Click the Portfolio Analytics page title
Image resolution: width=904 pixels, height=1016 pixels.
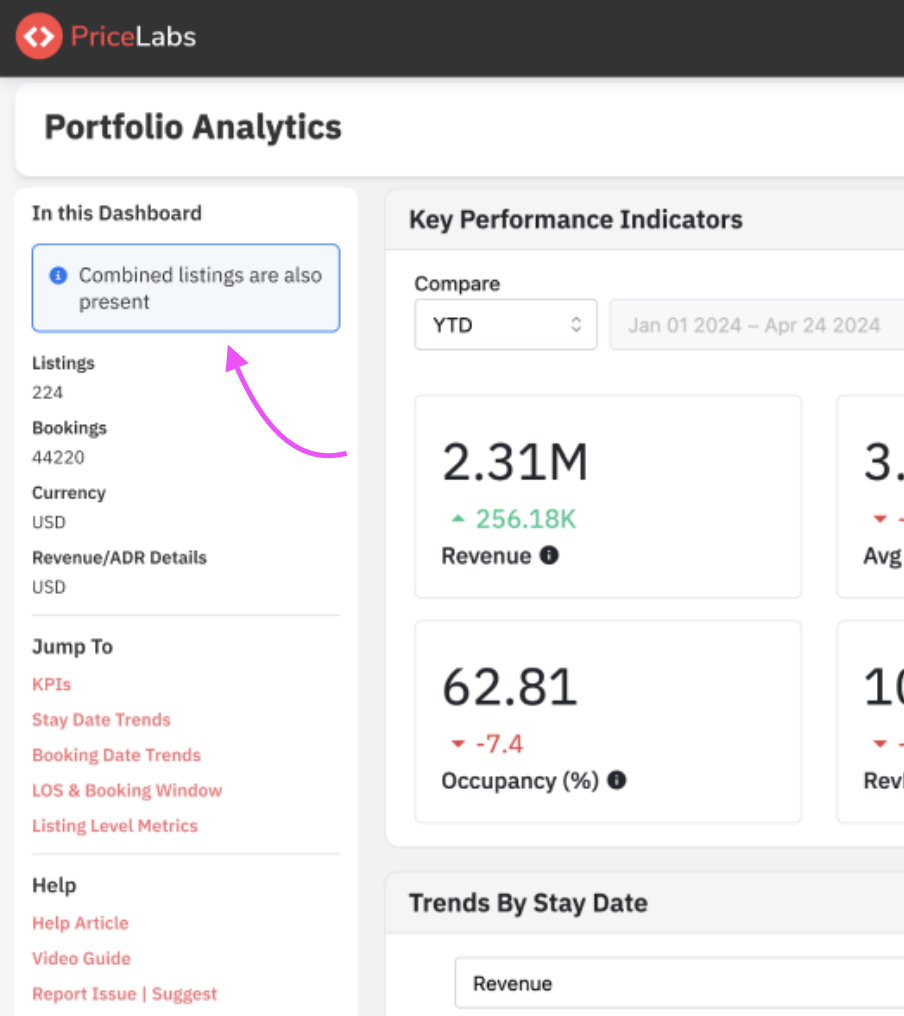pos(193,127)
